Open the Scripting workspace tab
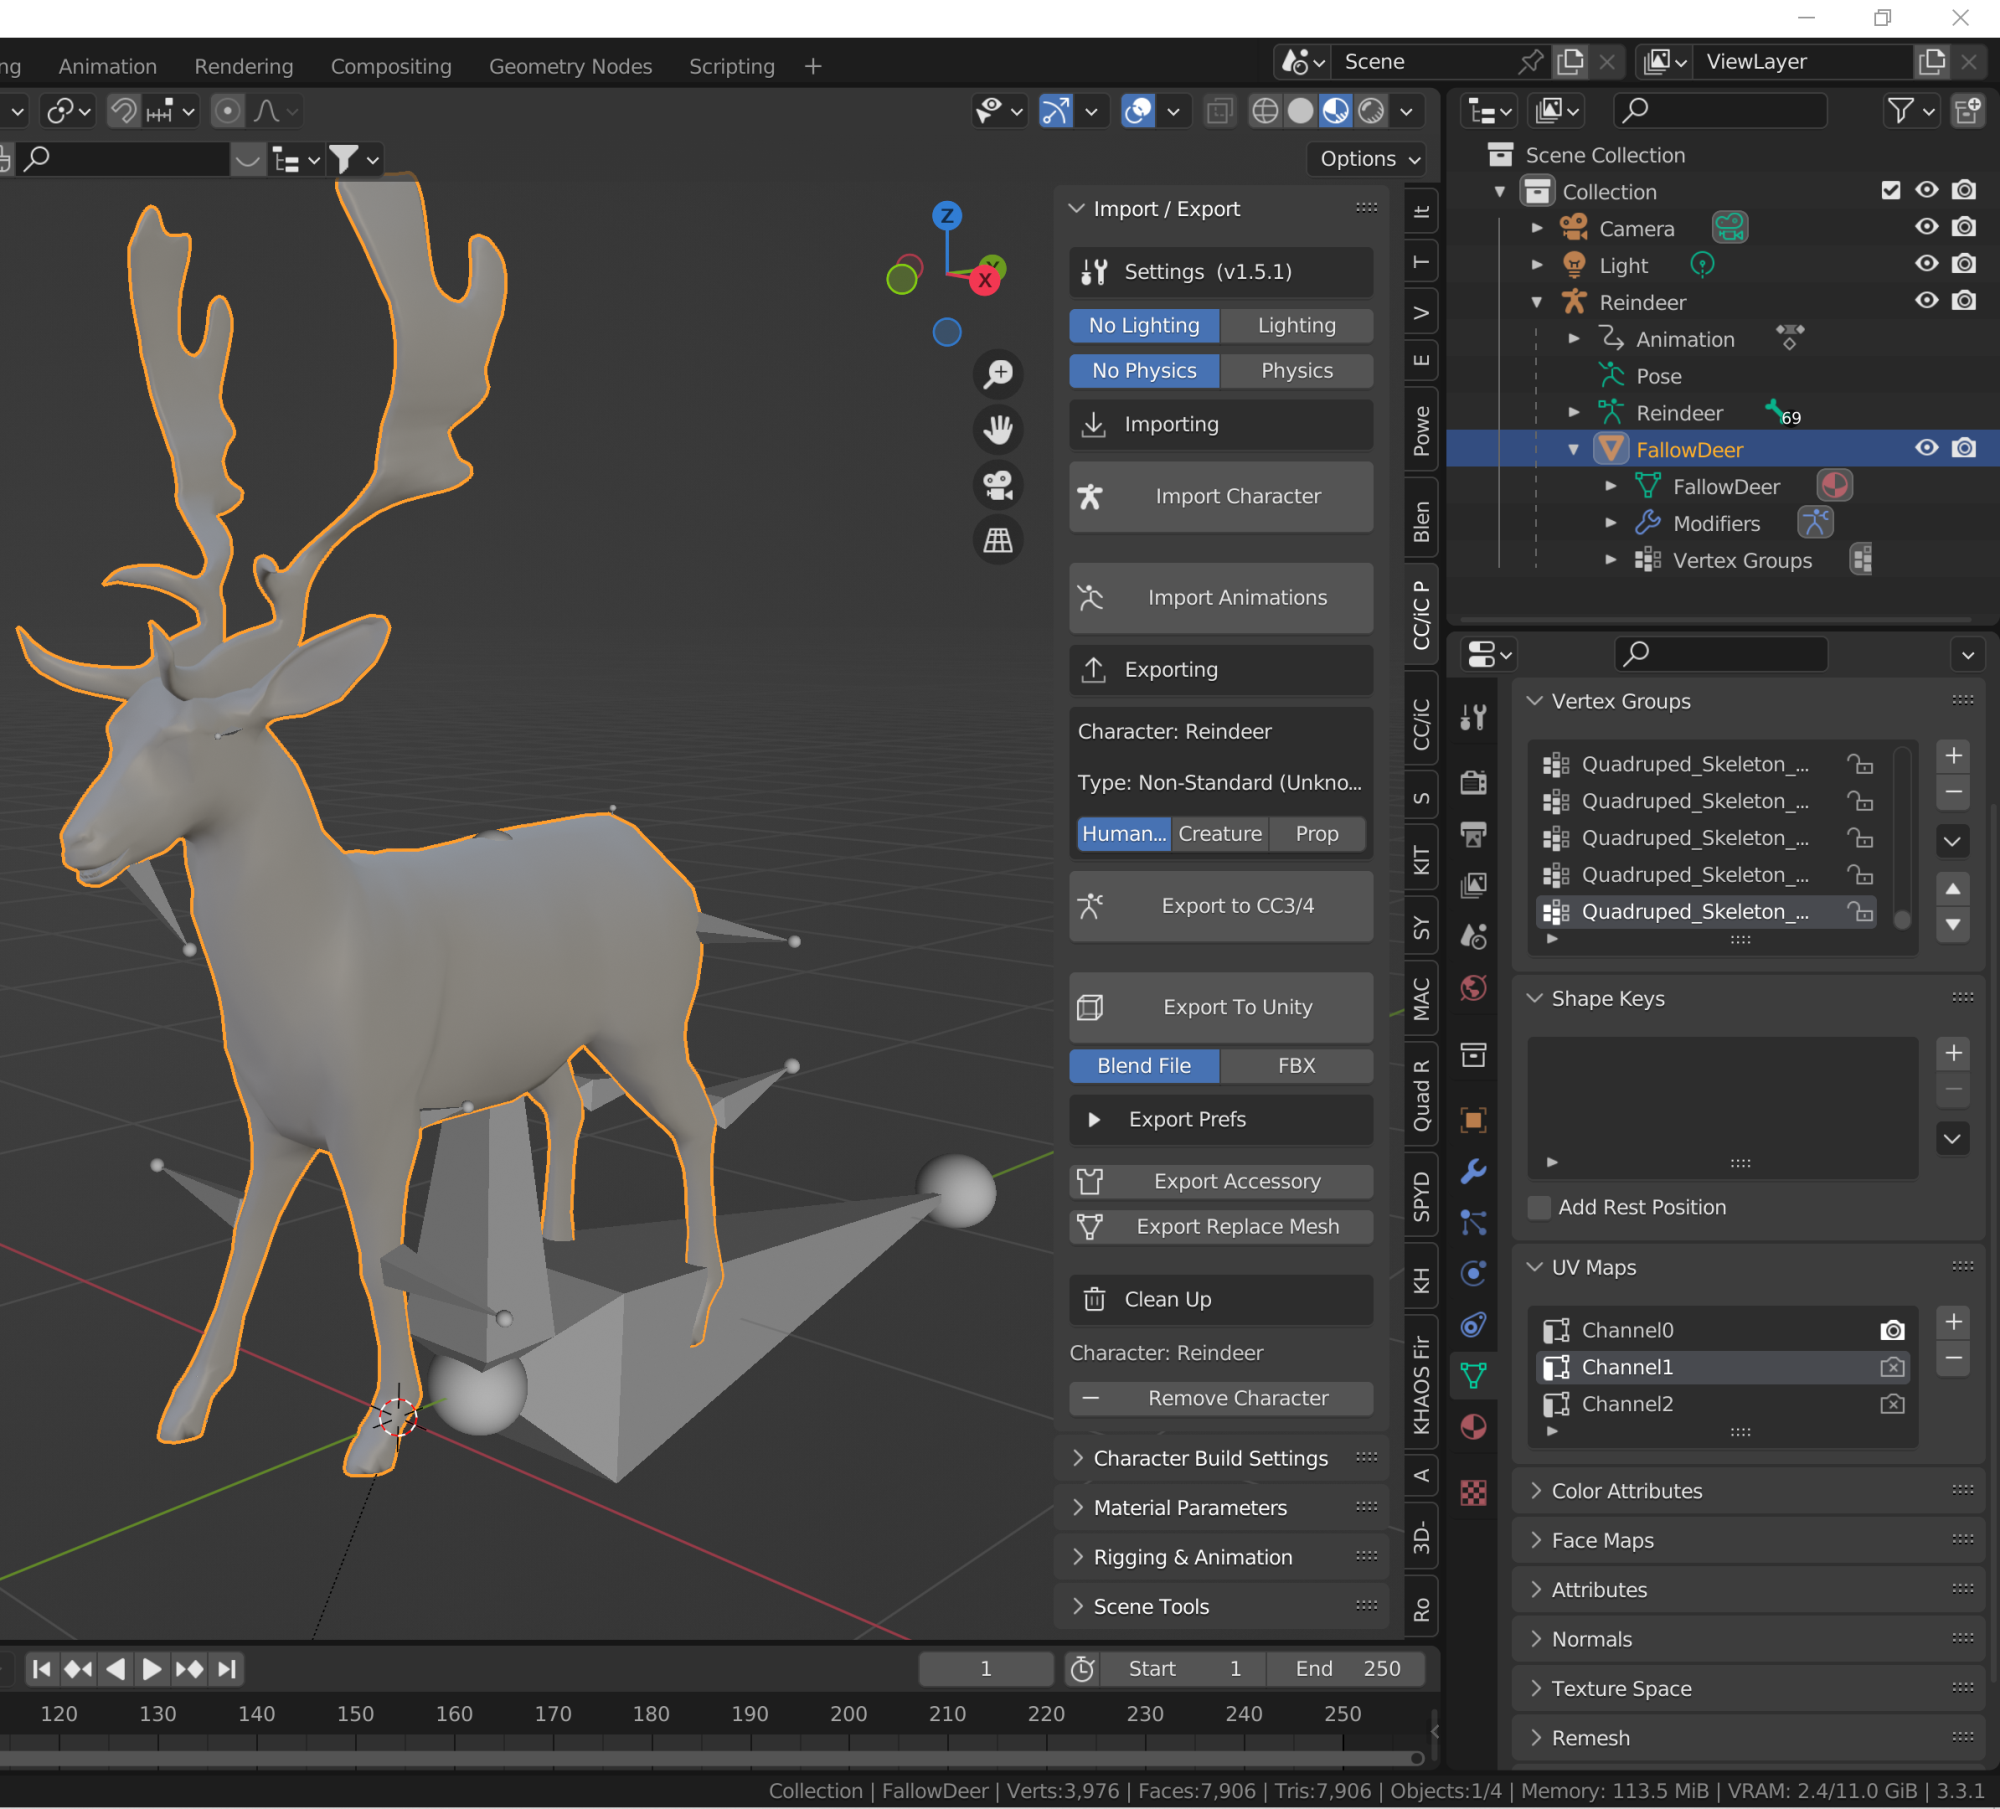The image size is (2000, 1809). 731,66
